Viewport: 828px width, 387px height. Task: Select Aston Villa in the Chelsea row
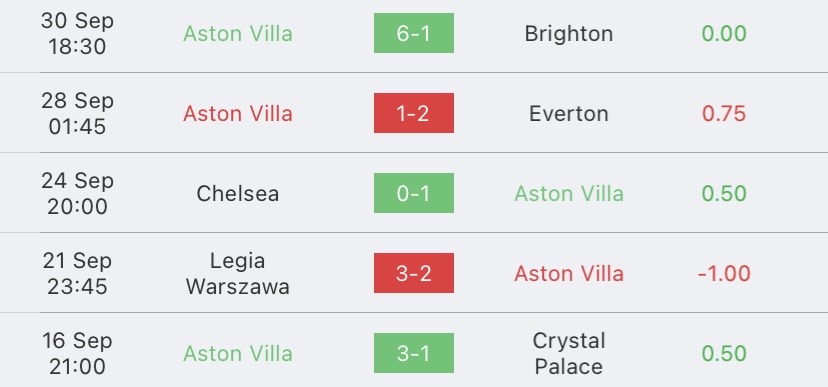tap(569, 193)
